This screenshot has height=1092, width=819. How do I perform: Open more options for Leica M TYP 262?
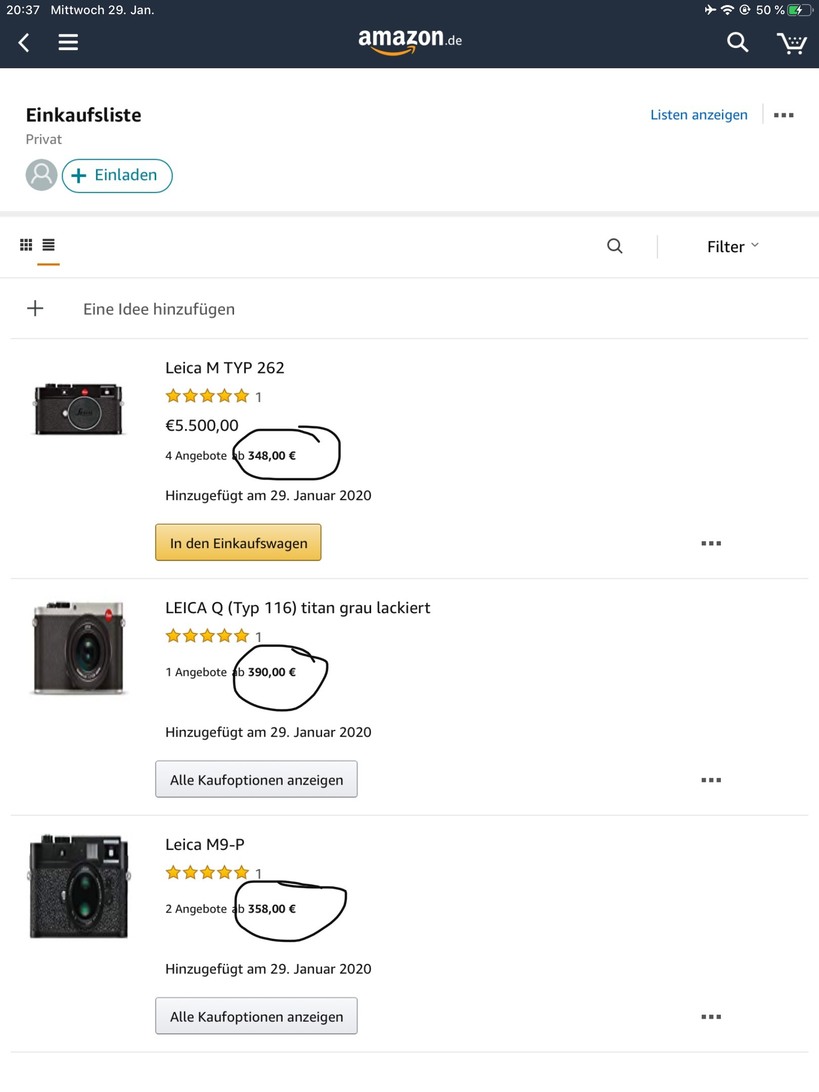pos(711,543)
